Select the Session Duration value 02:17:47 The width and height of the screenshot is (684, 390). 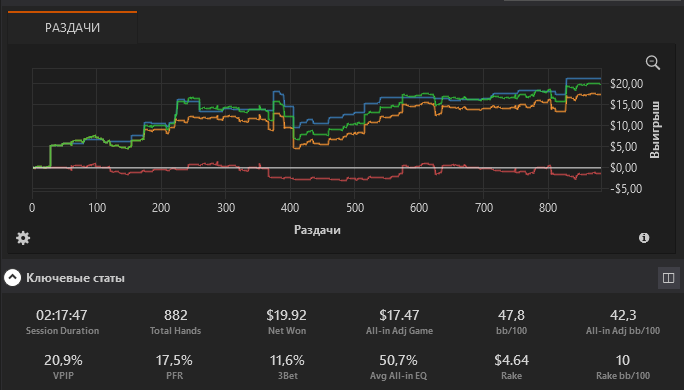[x=62, y=315]
